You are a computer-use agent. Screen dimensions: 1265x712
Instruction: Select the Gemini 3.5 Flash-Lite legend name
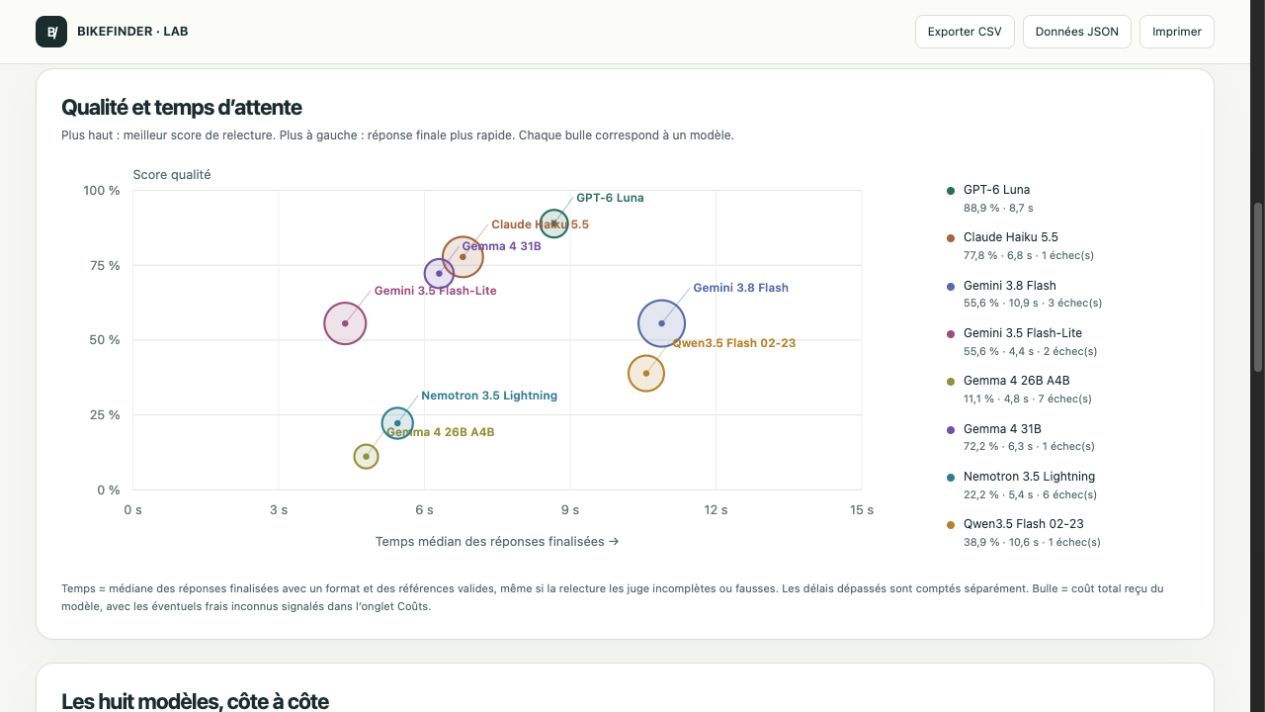[1022, 333]
